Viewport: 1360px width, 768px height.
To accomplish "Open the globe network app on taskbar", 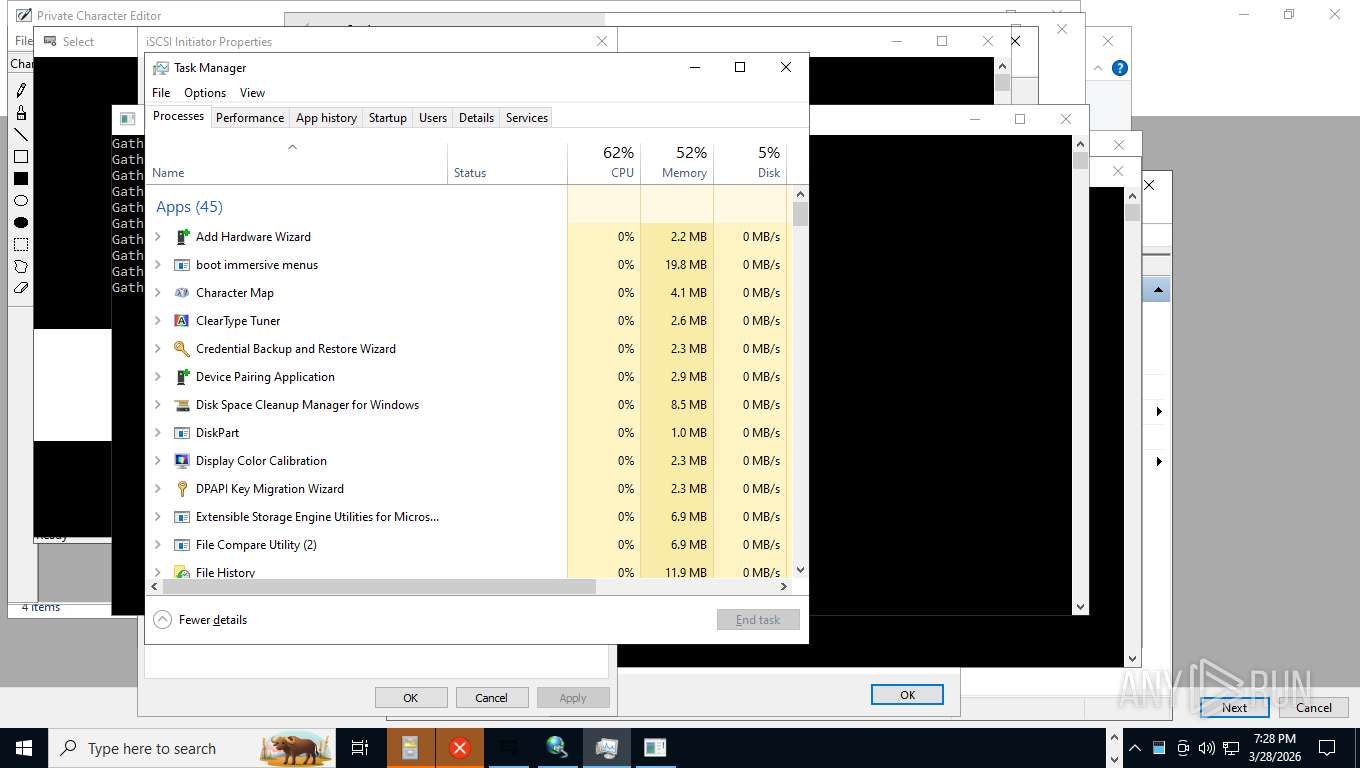I will tap(557, 748).
